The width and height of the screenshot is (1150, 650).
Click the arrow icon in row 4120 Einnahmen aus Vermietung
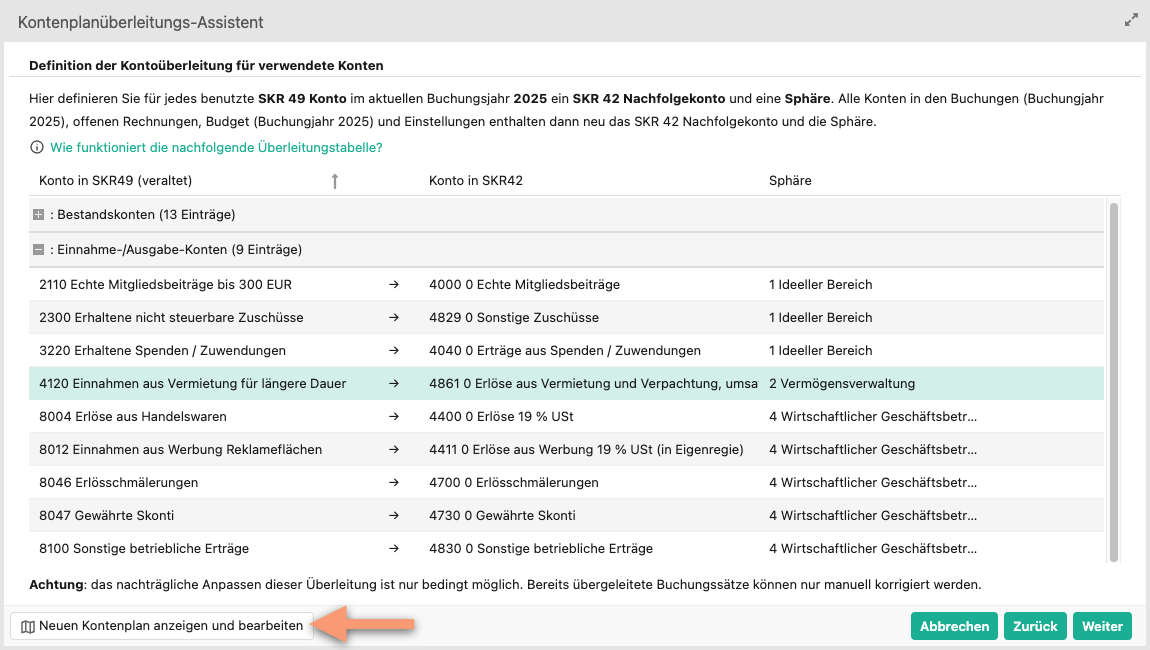click(x=394, y=384)
